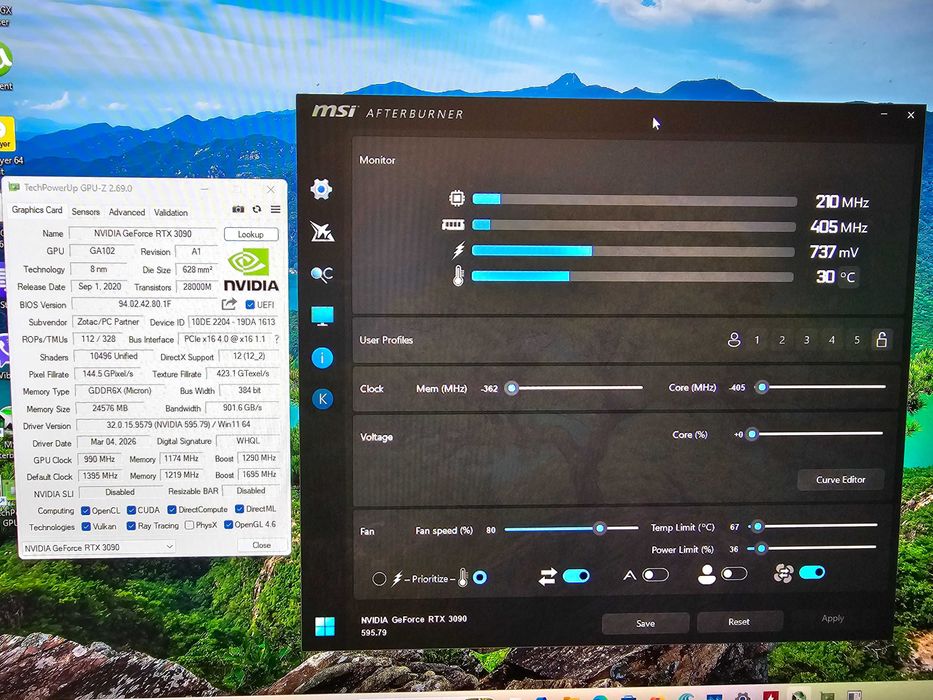
Task: Click the memory clock RAM icon
Action: point(453,224)
